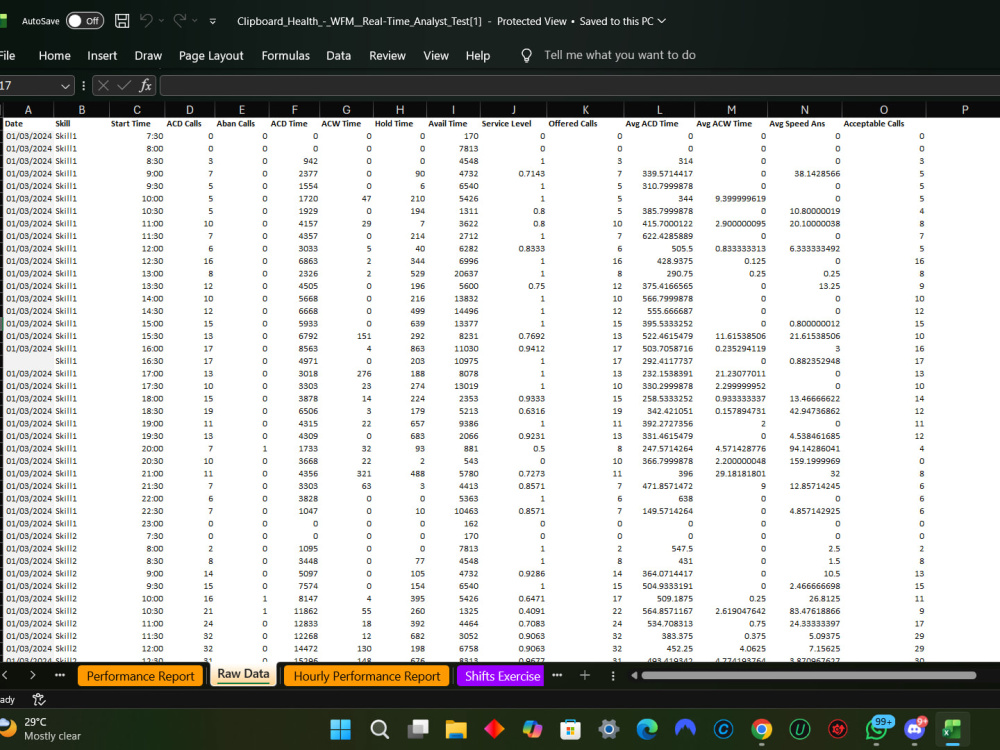This screenshot has width=1000, height=750.
Task: Add a new sheet with plus icon
Action: click(x=584, y=675)
